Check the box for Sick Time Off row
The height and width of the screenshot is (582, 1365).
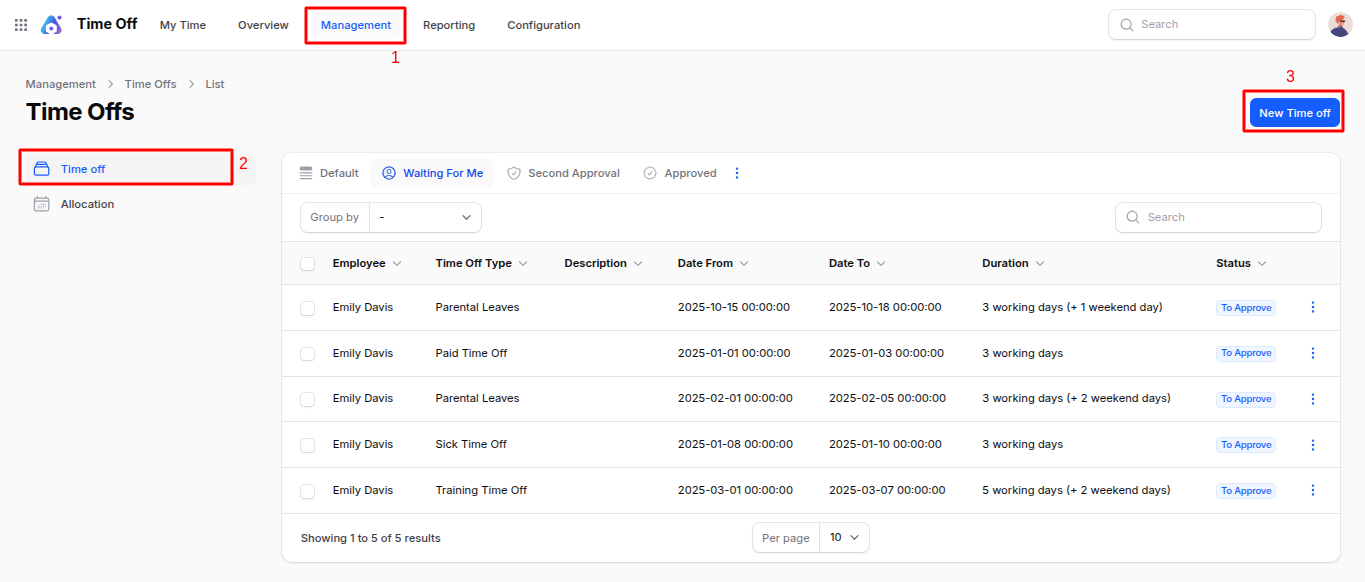click(x=308, y=445)
